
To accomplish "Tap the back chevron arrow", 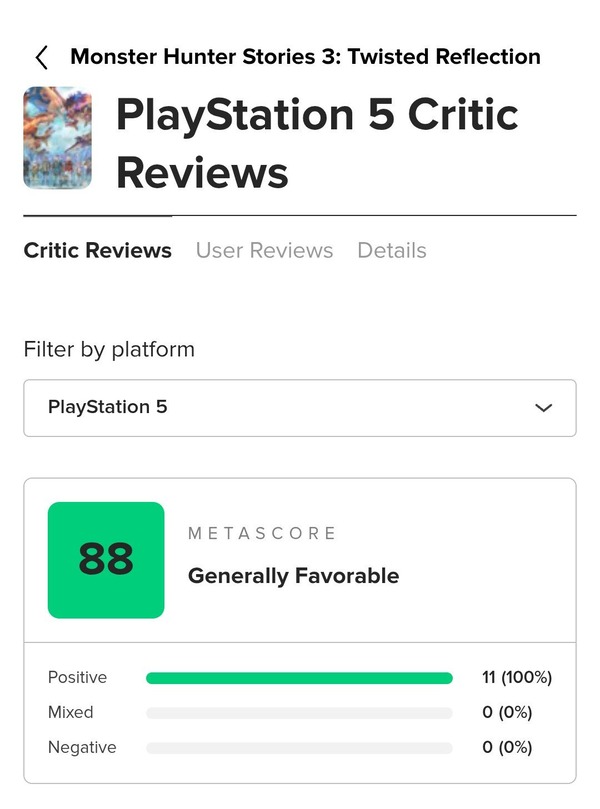I will click(x=41, y=57).
